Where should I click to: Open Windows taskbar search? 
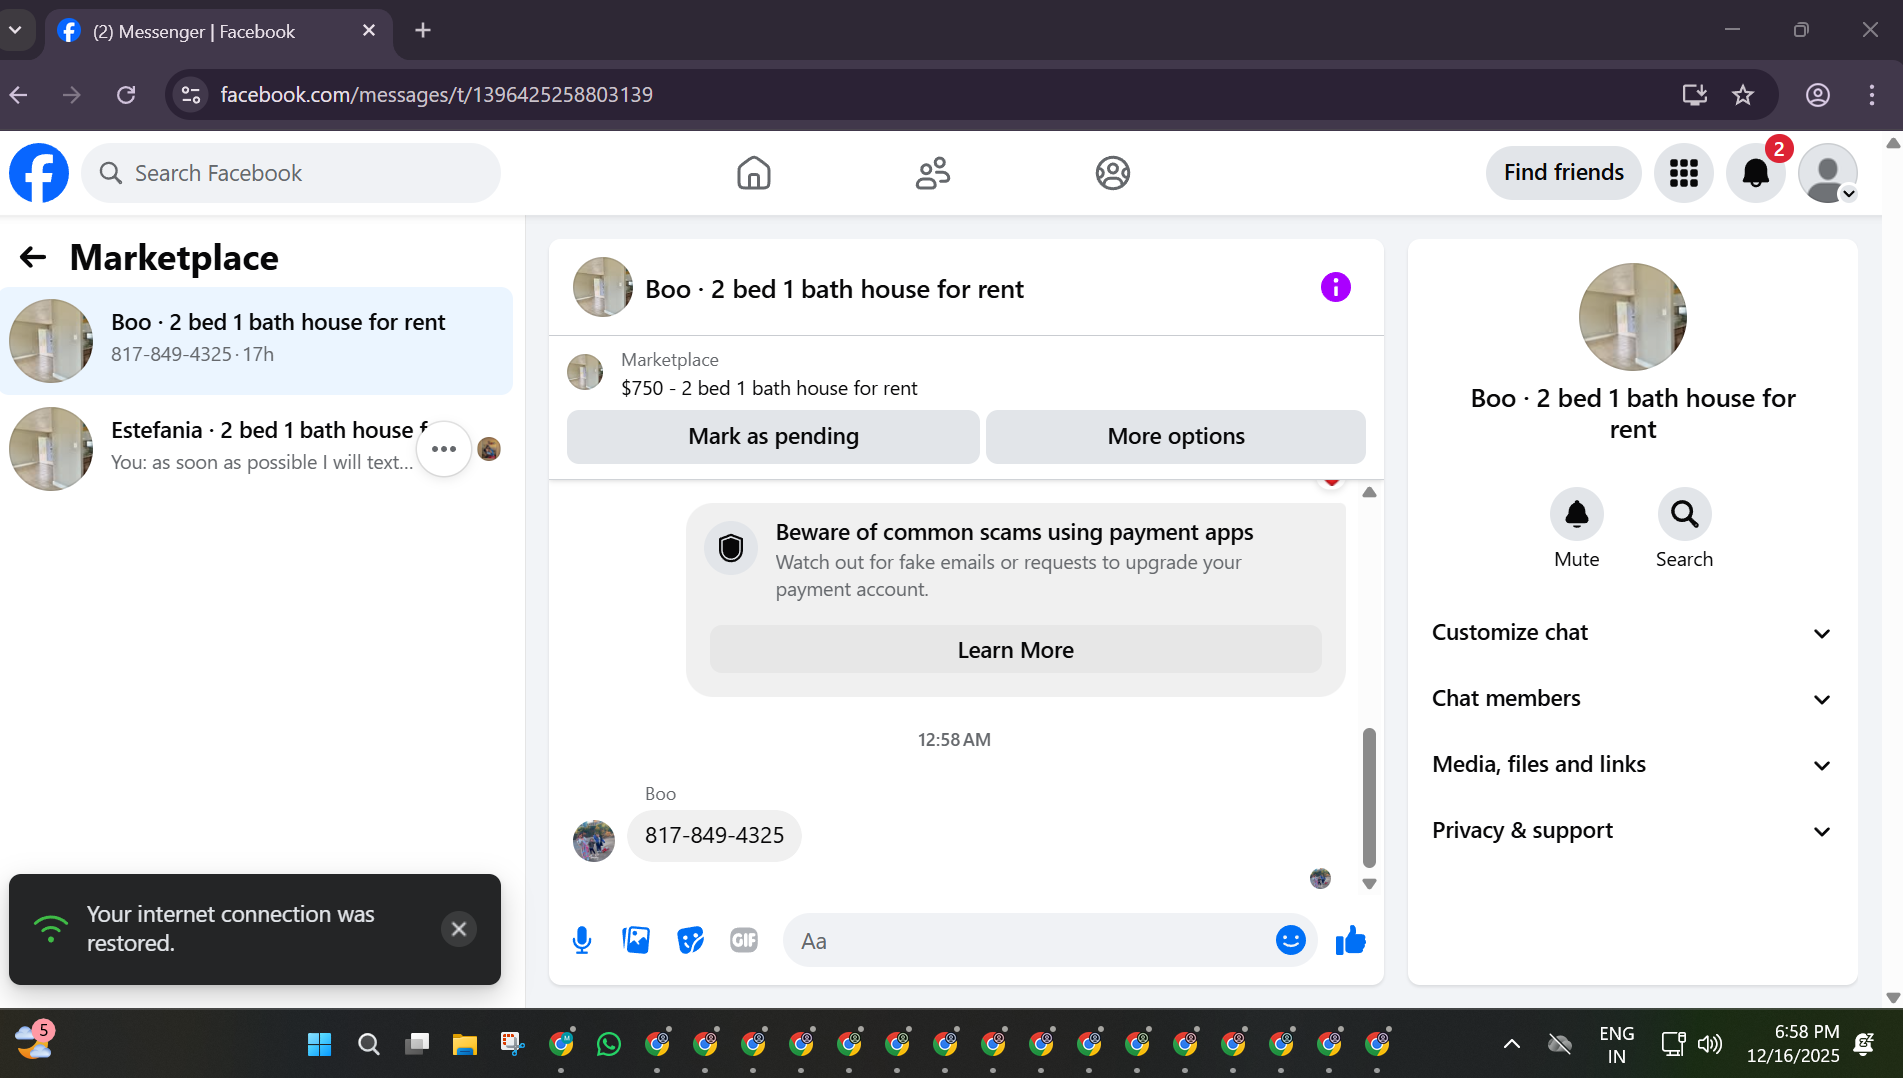(368, 1045)
